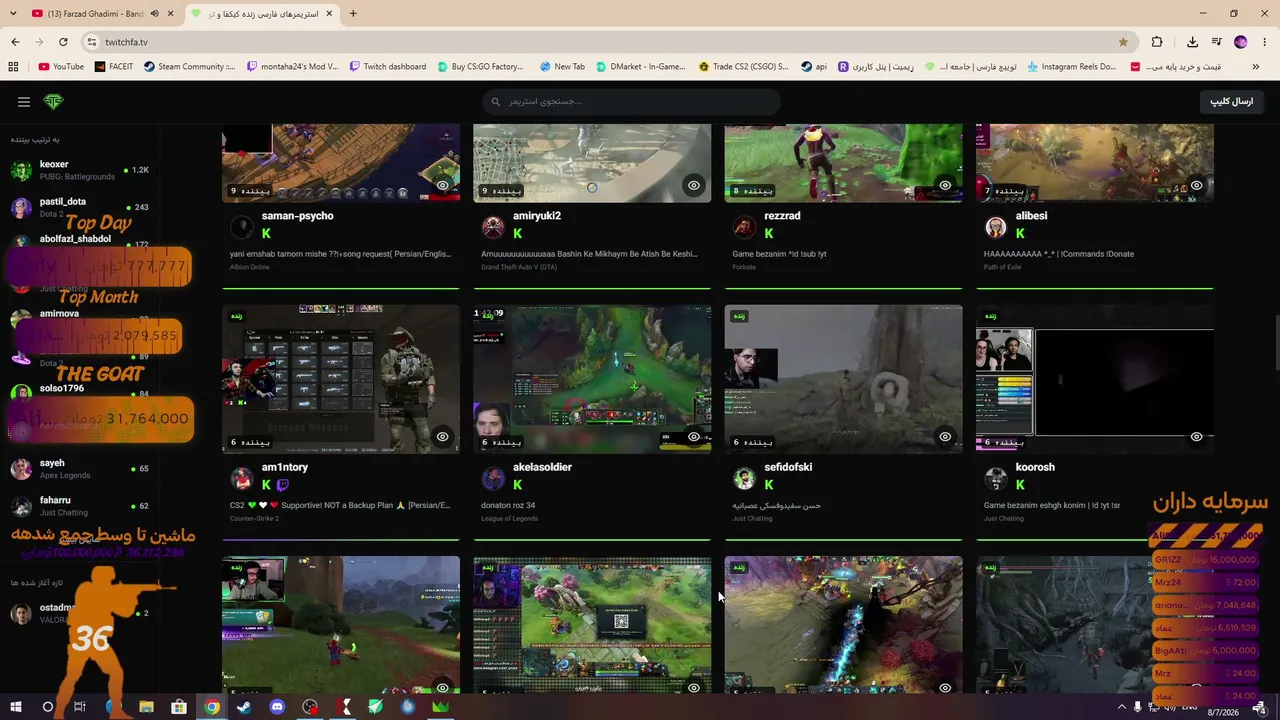Click the Kick icon under alibesi
Screen dimensions: 1280x720
click(x=1020, y=233)
